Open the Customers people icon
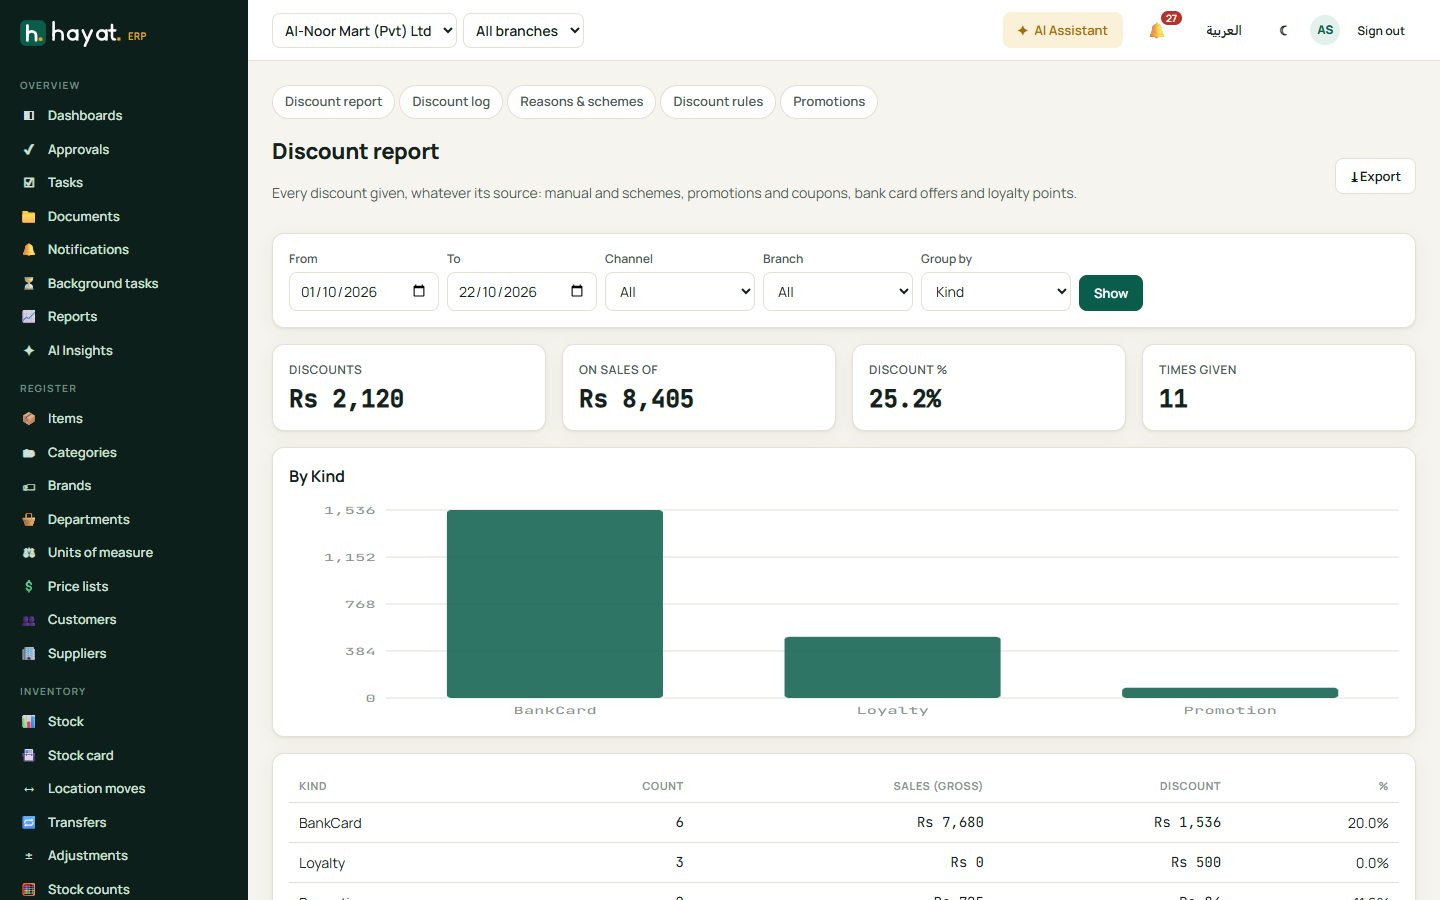 point(29,620)
